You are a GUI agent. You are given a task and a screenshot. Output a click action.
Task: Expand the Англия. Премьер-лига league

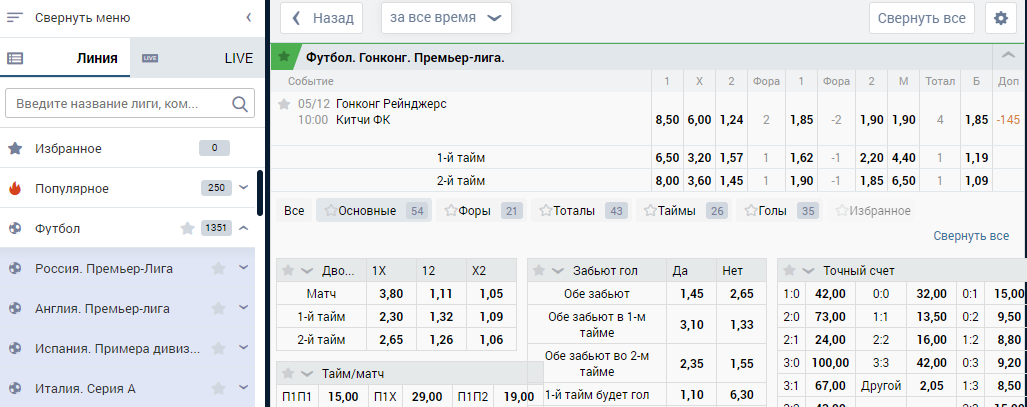click(x=243, y=308)
